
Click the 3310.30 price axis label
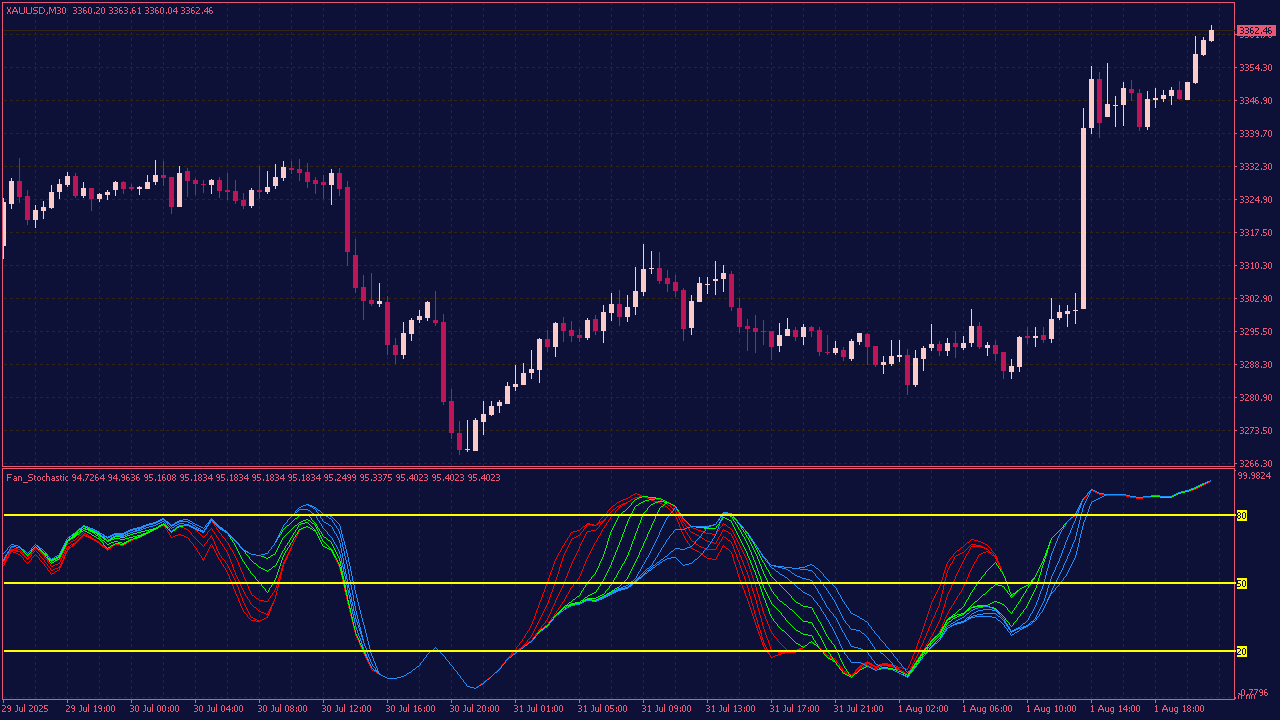click(x=1254, y=266)
